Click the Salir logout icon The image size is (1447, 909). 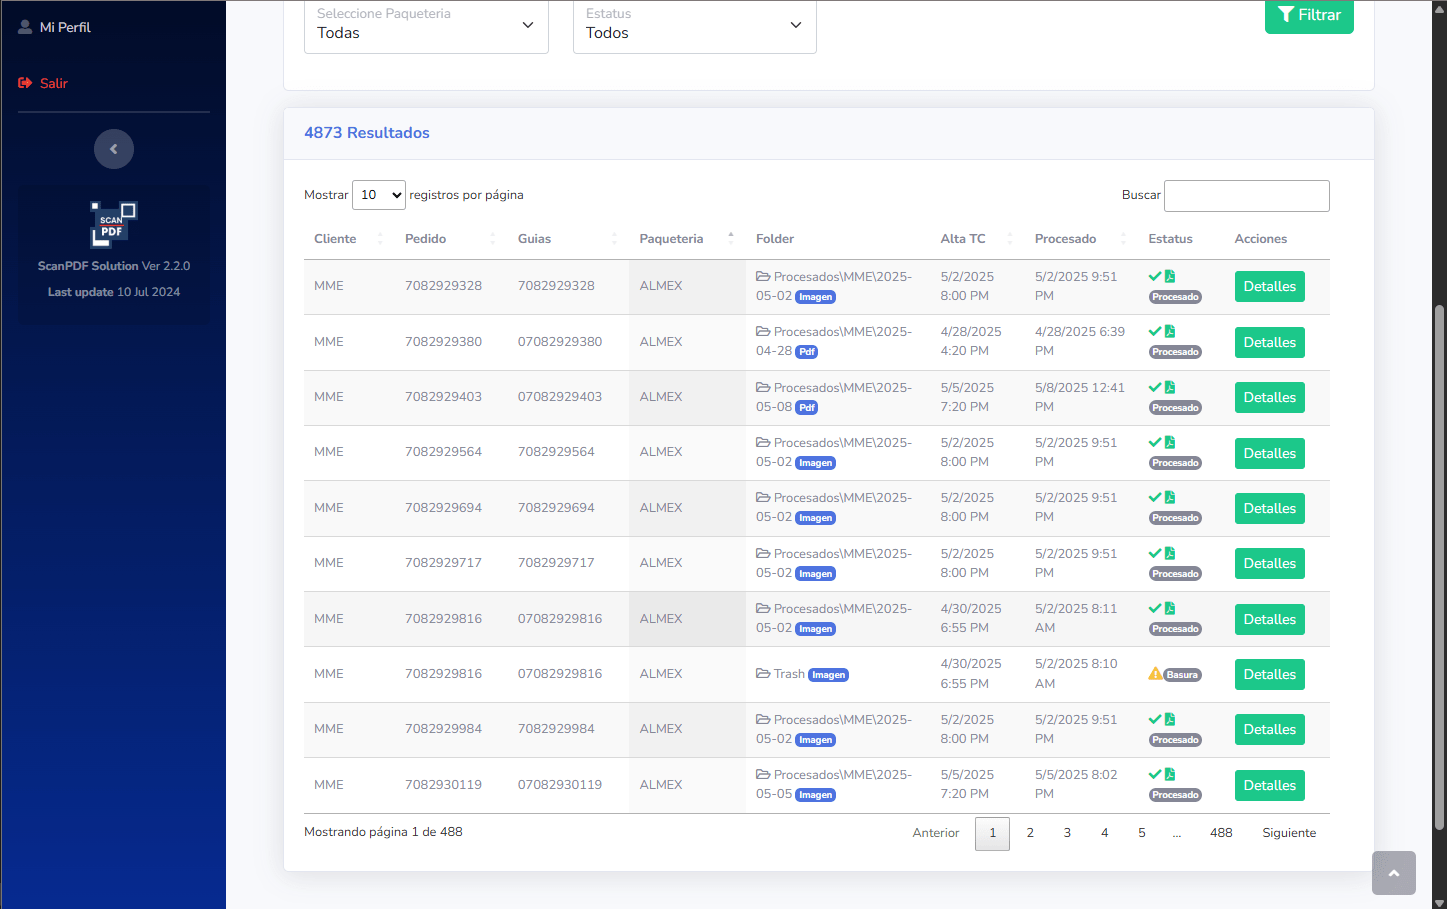[25, 83]
